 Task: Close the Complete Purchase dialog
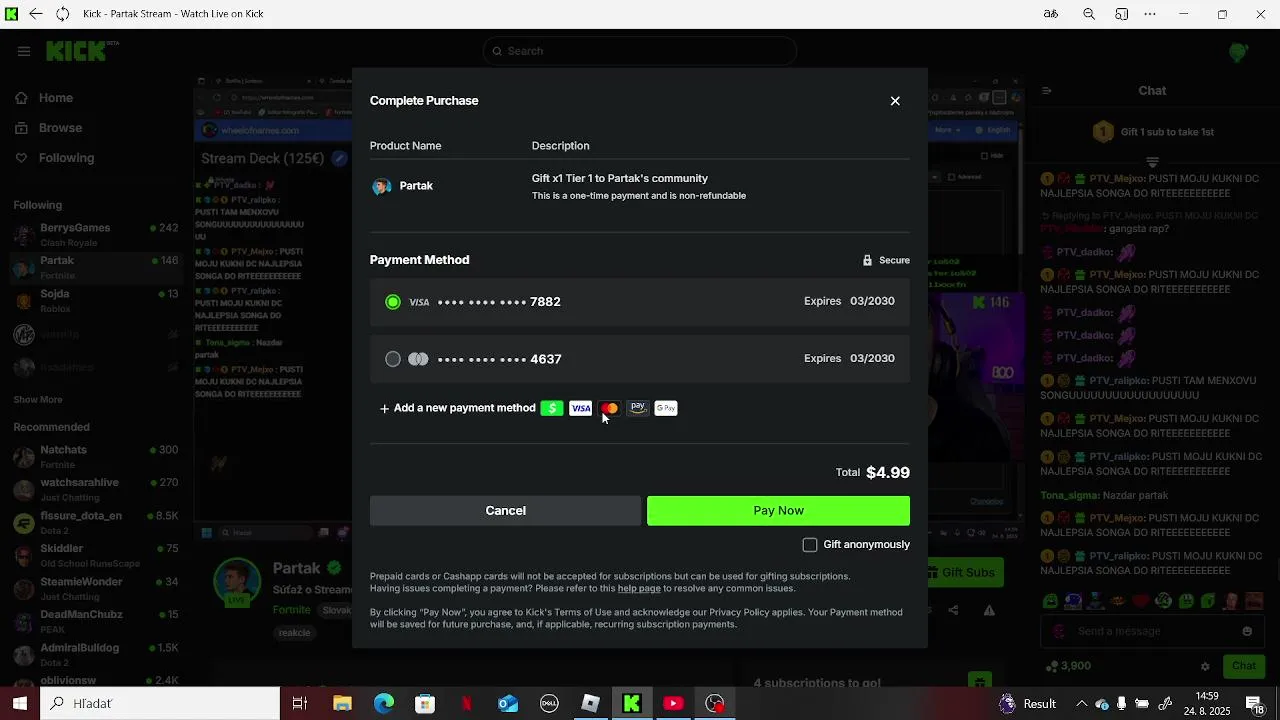tap(895, 101)
